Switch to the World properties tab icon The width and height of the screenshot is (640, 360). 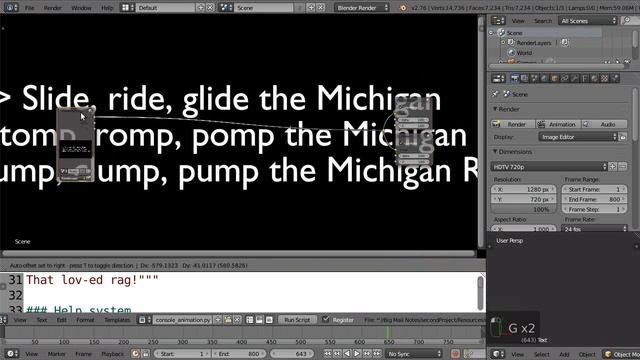[544, 78]
